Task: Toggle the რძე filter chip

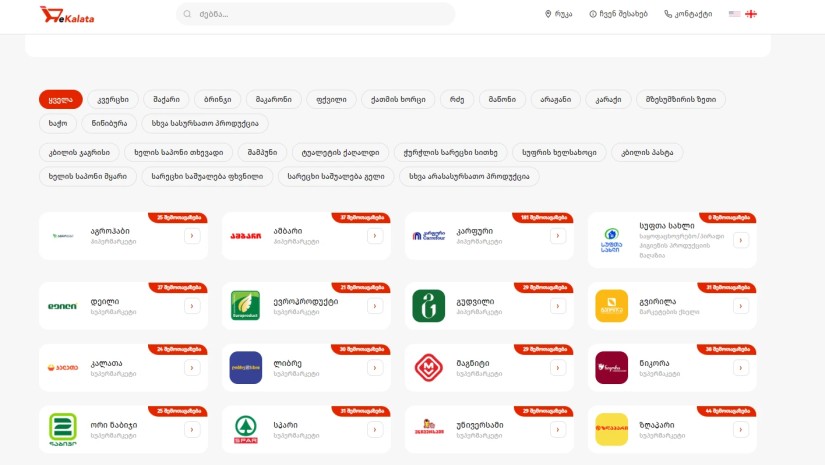Action: pyautogui.click(x=457, y=99)
